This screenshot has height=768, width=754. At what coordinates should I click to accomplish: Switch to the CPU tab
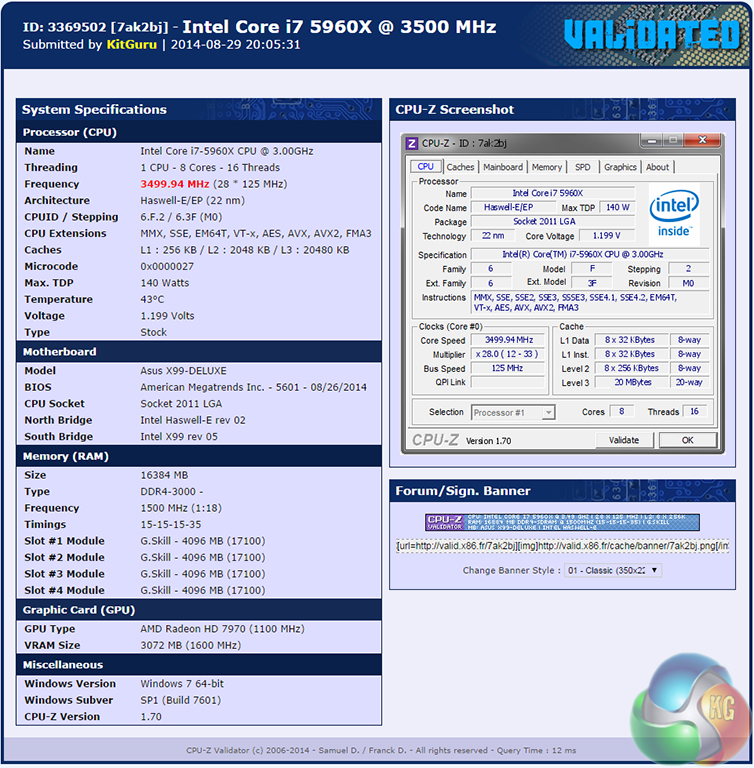click(425, 167)
